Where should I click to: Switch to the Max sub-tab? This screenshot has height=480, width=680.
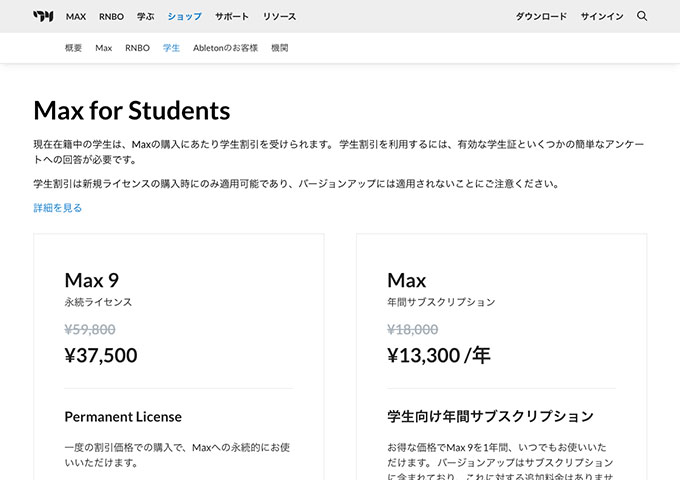pyautogui.click(x=104, y=48)
